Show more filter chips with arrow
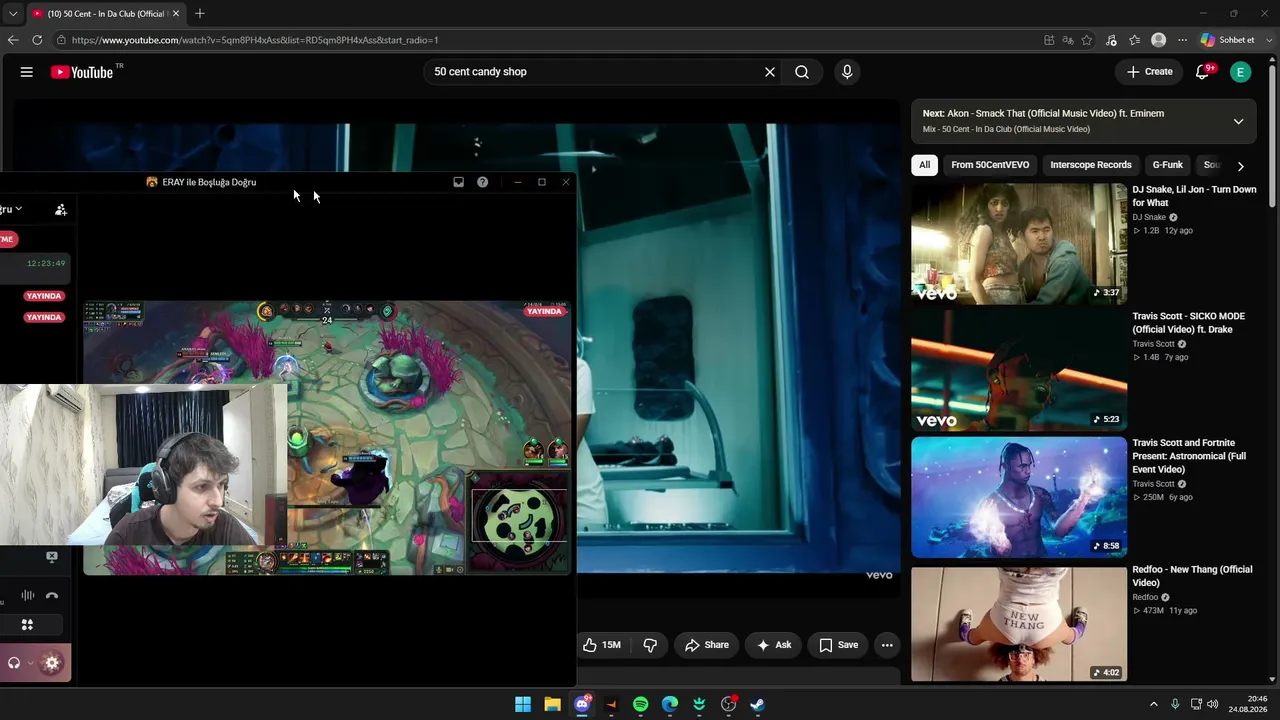 click(1240, 166)
